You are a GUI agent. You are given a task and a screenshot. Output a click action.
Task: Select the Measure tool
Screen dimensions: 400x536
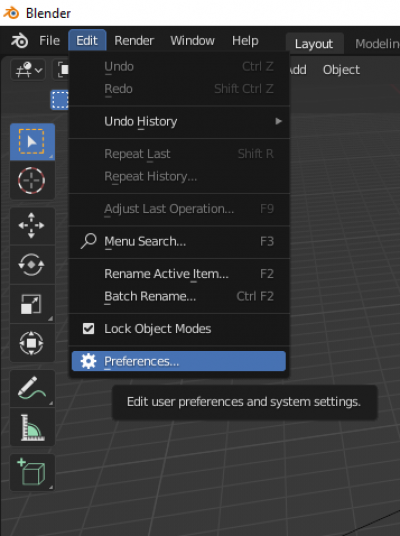coord(32,427)
